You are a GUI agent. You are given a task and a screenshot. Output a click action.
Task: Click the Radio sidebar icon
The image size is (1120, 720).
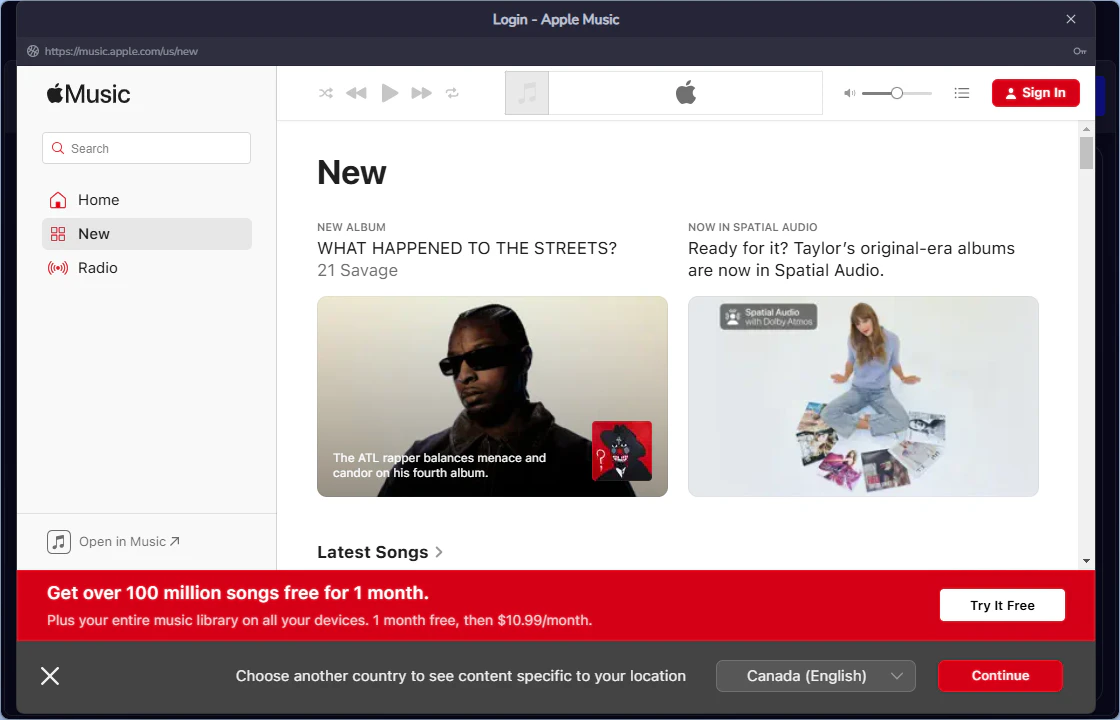[59, 267]
